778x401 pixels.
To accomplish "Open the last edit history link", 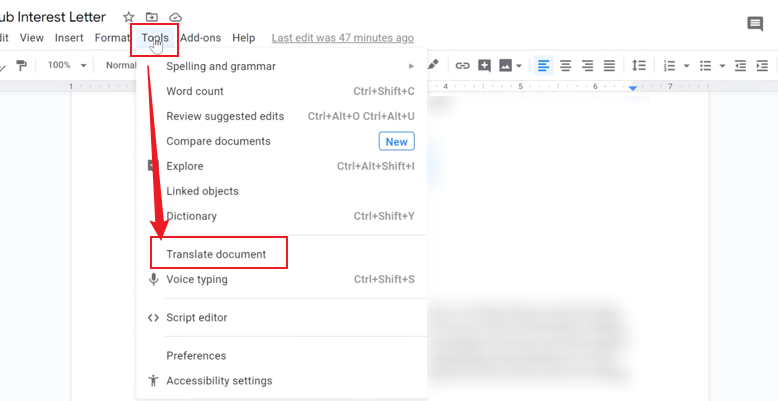I will [343, 38].
